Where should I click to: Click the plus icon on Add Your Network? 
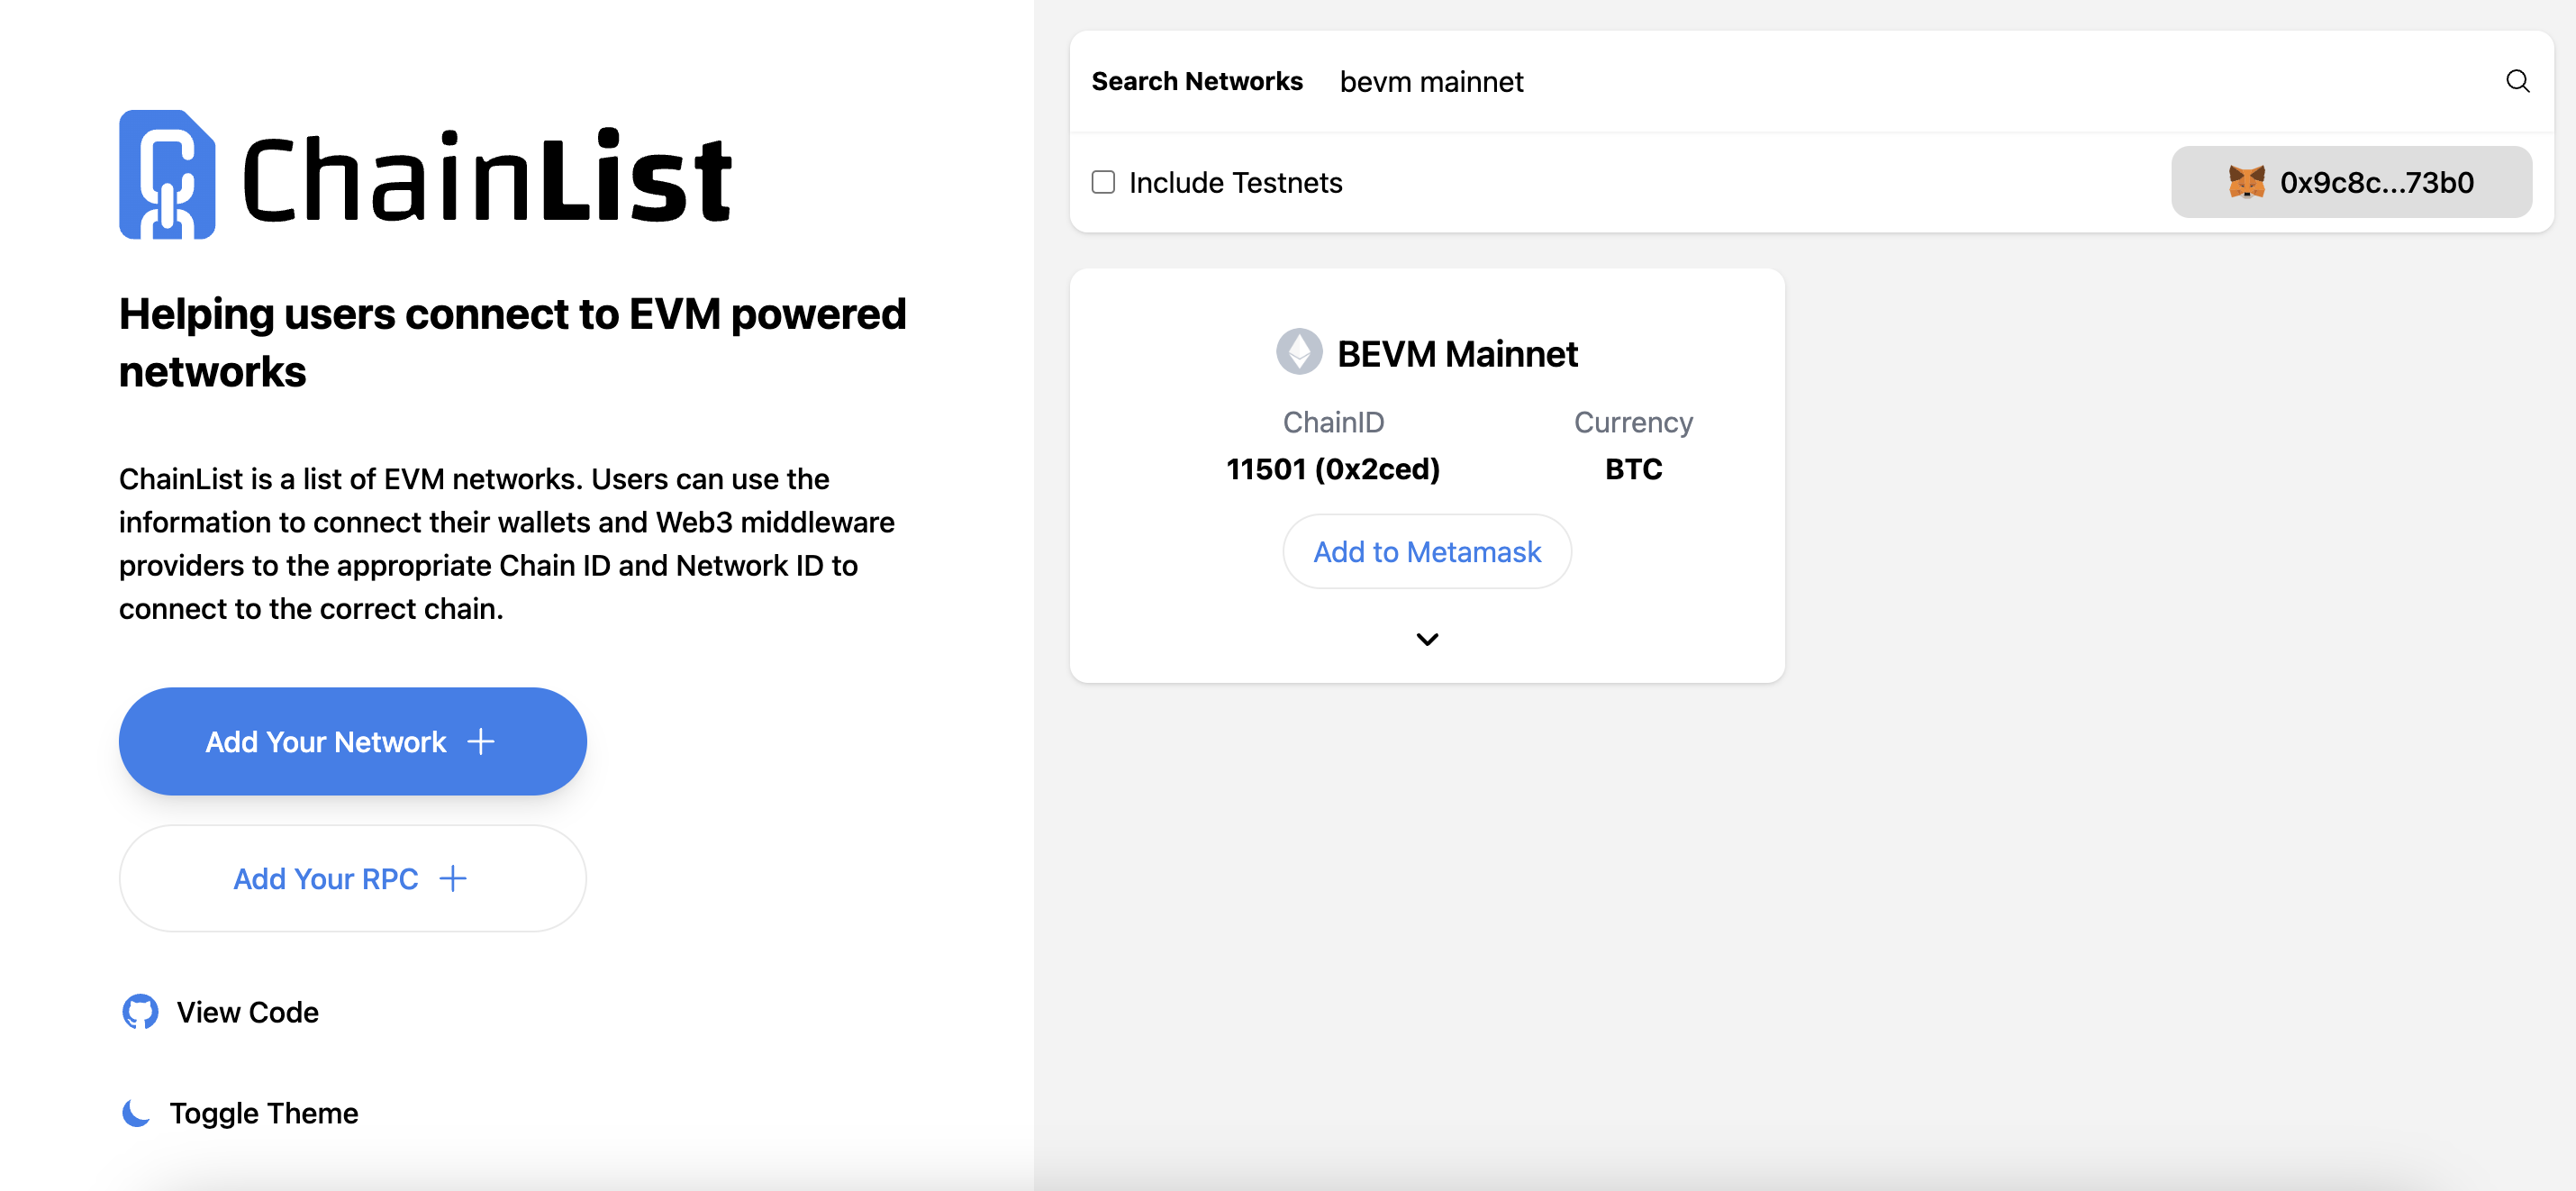(481, 741)
